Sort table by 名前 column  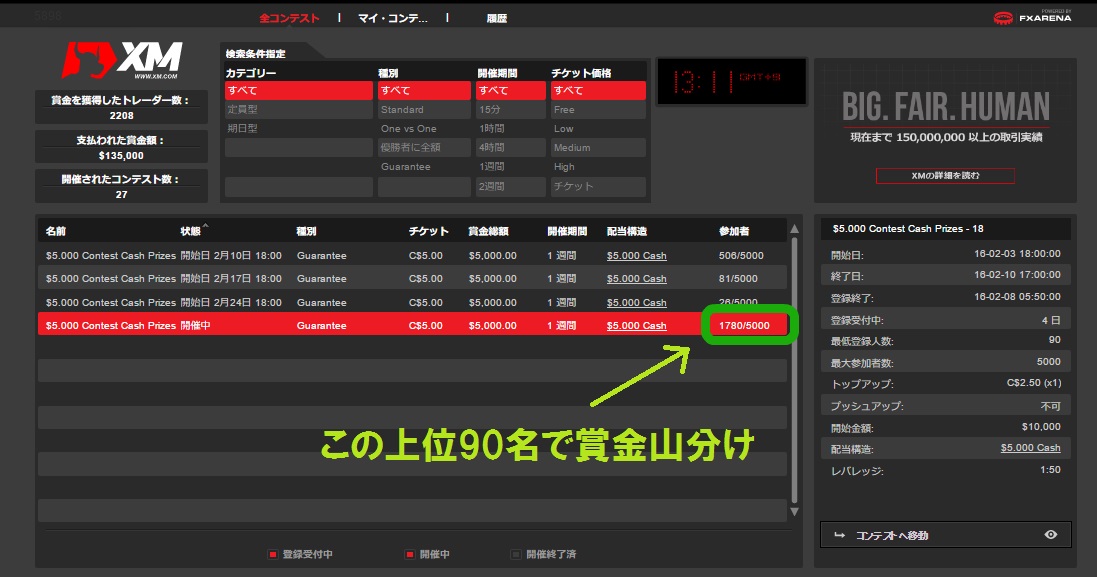[56, 231]
